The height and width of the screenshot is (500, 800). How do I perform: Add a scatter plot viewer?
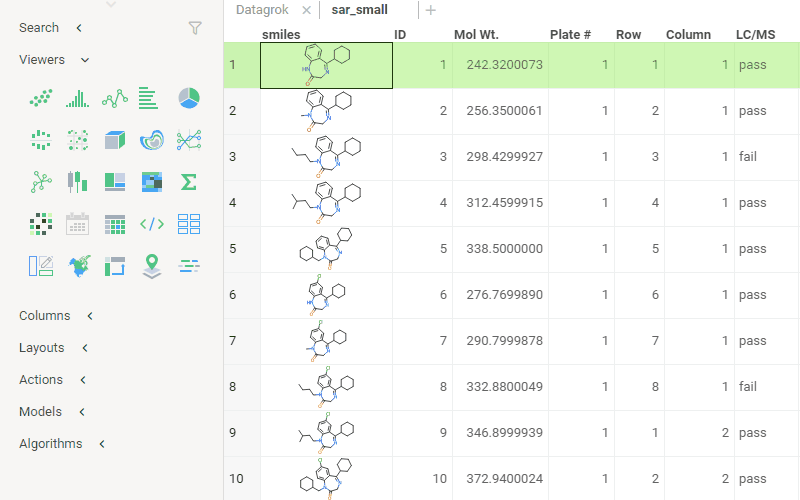click(40, 98)
